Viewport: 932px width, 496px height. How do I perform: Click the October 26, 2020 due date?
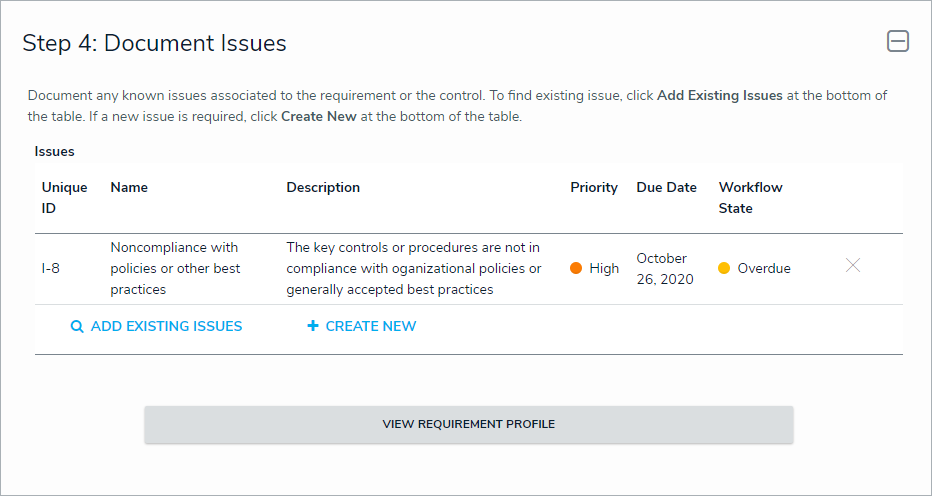point(664,268)
